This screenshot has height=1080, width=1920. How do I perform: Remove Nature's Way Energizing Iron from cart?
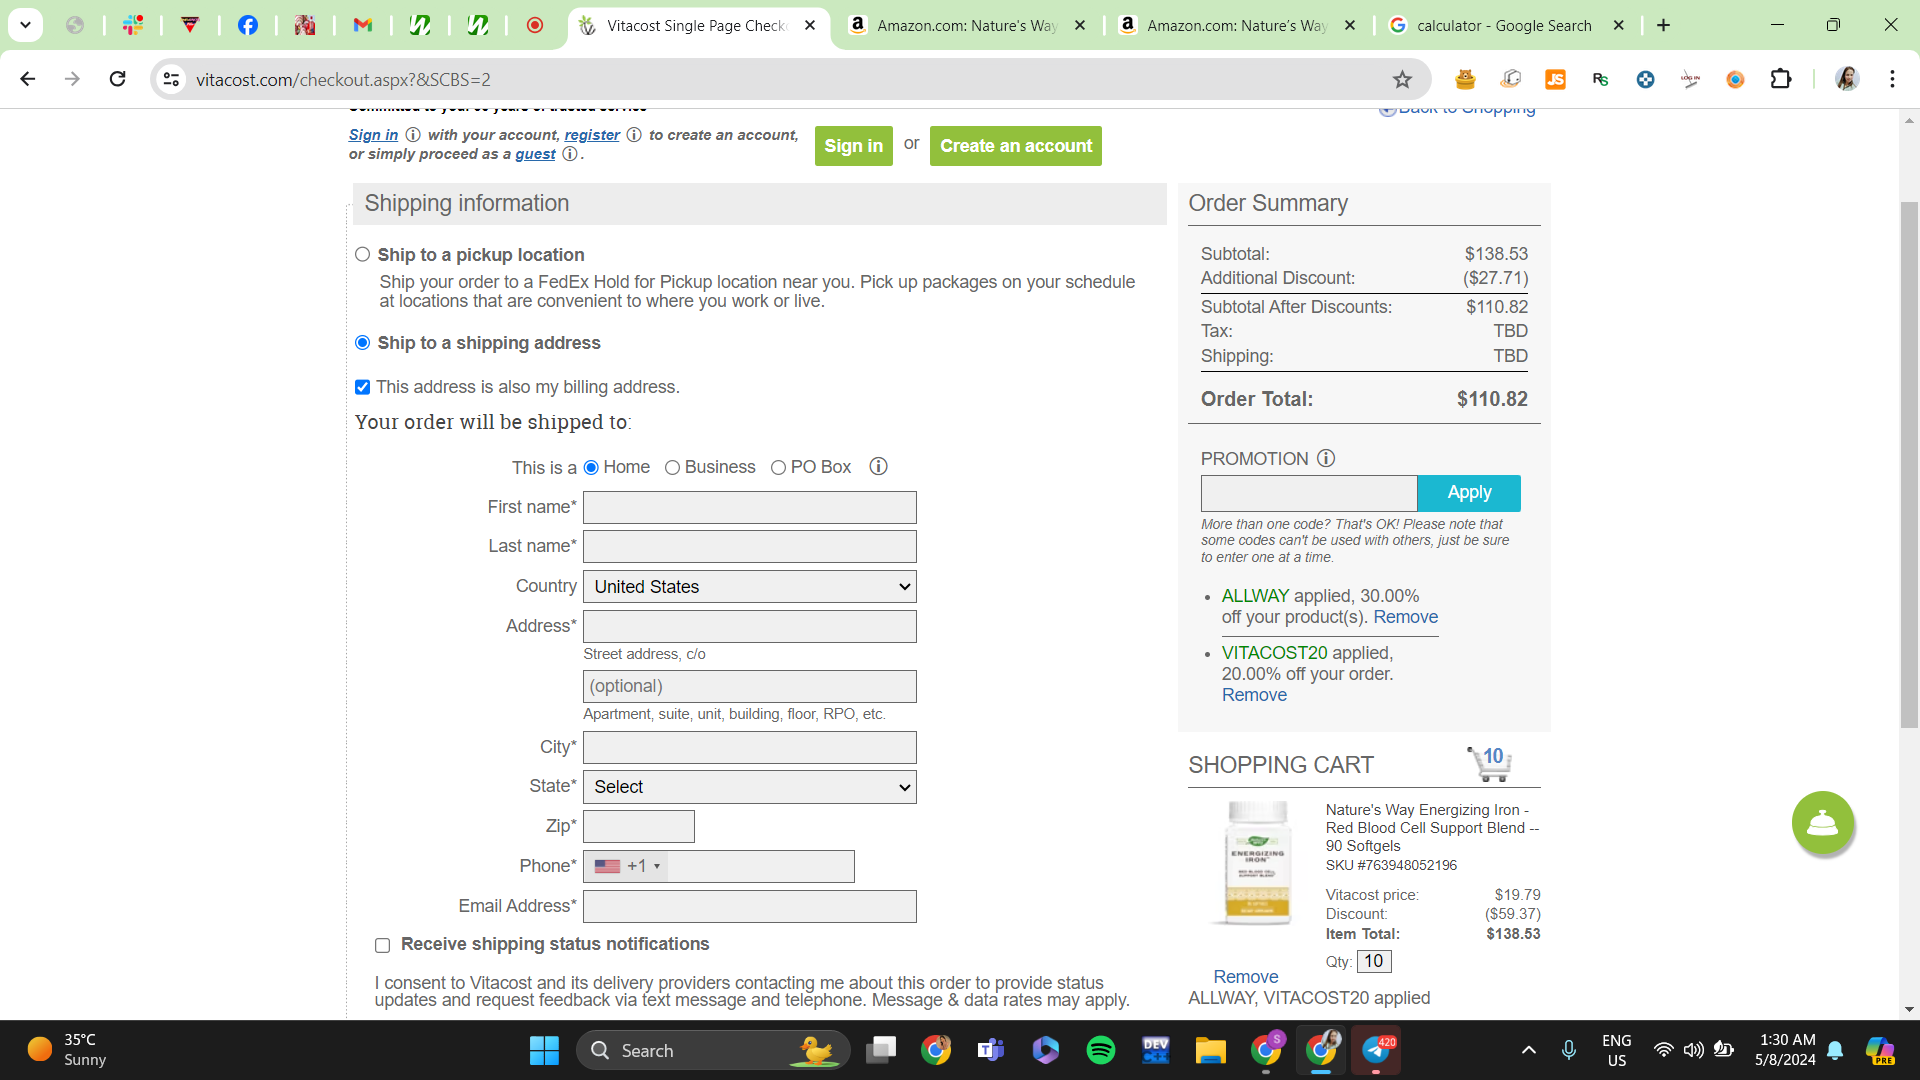1245,977
